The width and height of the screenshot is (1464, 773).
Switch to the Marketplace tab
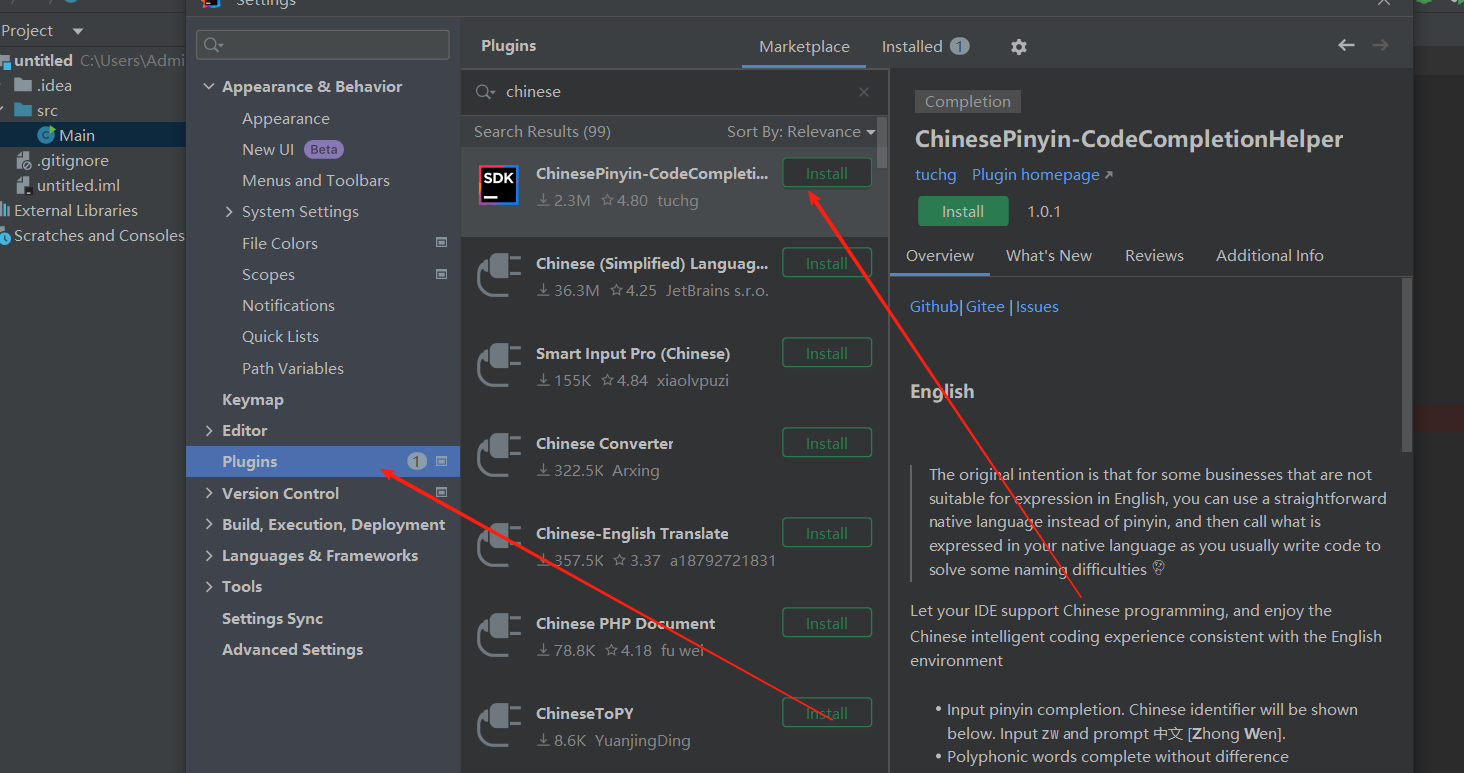[804, 47]
